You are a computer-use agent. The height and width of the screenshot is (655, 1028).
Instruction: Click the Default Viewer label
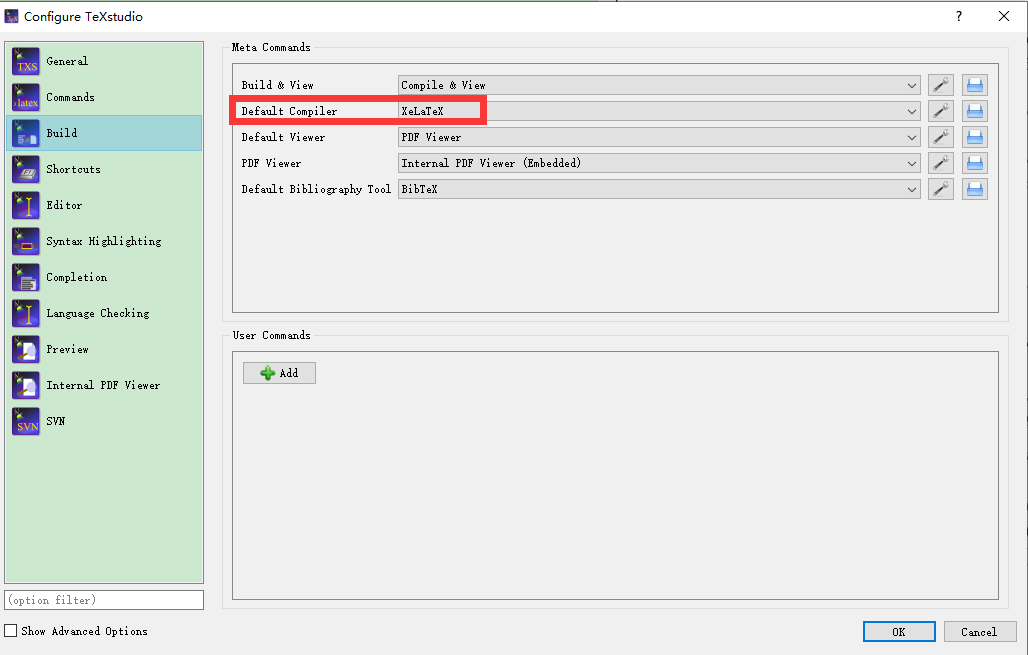point(283,137)
